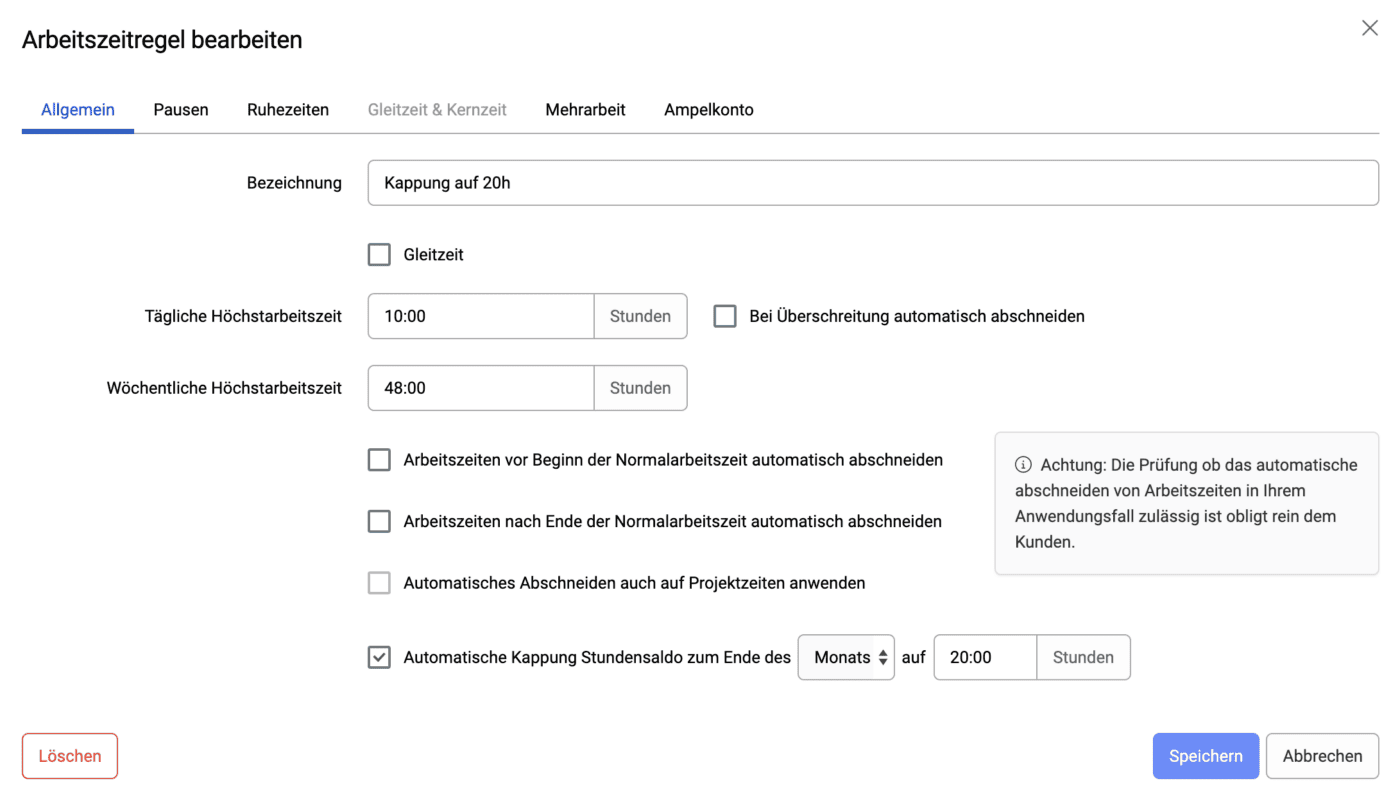Screen dimensions: 1400x799
Task: Check Bei Überschreitung automatisch abschneiden
Action: click(x=725, y=316)
